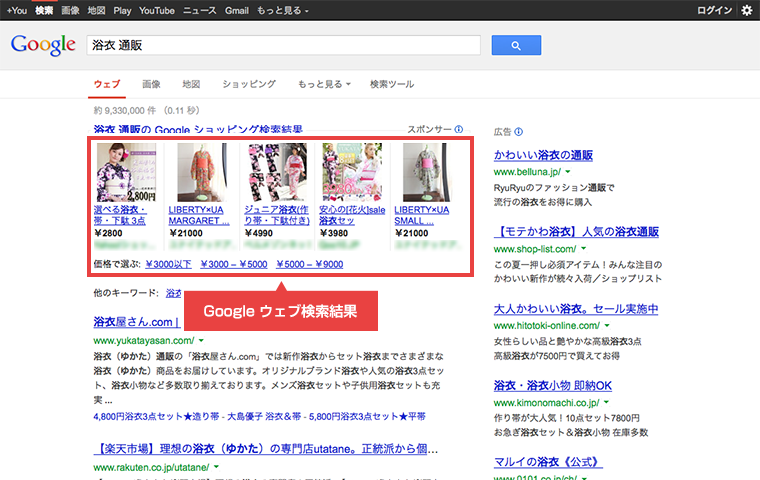Image resolution: width=760 pixels, height=480 pixels.
Task: Expand dropdown arrow beside www.kimonomachi.co.jp/
Action: pyautogui.click(x=606, y=402)
